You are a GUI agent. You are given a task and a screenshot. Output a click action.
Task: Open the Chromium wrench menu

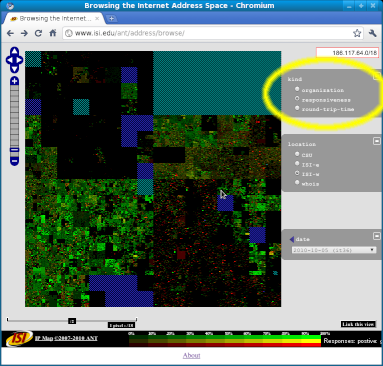(373, 33)
